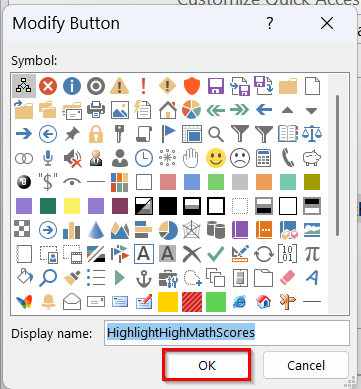Select the pink eraser symbol
361x389 pixels.
pos(288,278)
